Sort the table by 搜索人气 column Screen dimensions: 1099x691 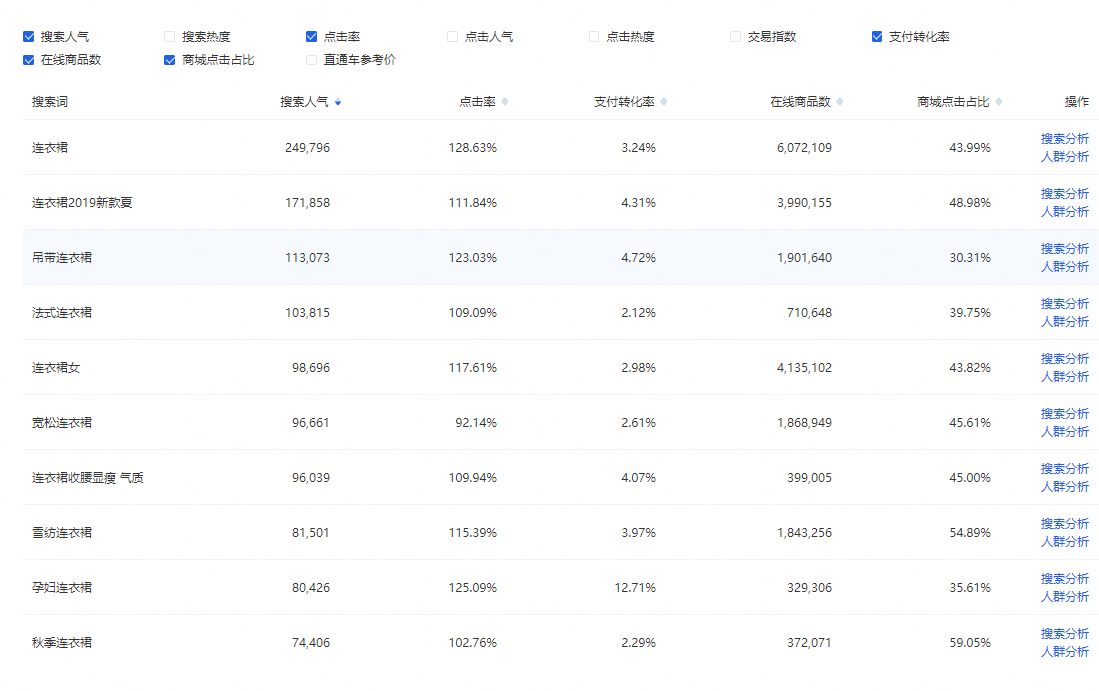pos(338,101)
